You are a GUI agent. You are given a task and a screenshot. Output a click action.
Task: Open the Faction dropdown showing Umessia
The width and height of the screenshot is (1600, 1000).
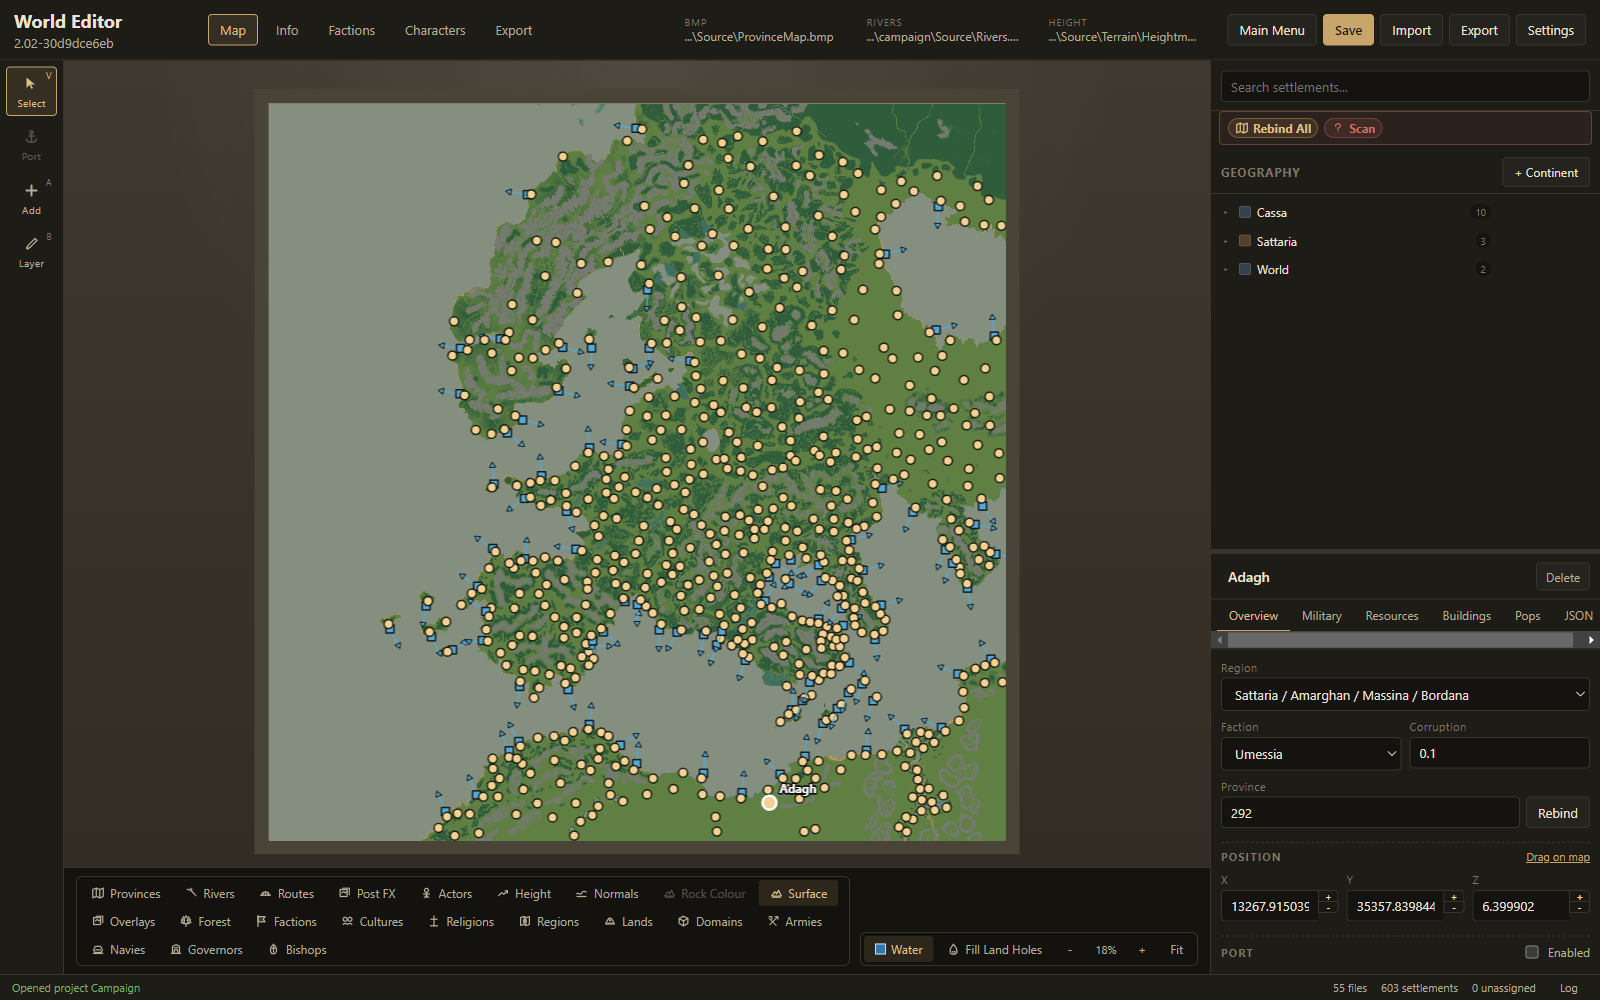[1311, 754]
